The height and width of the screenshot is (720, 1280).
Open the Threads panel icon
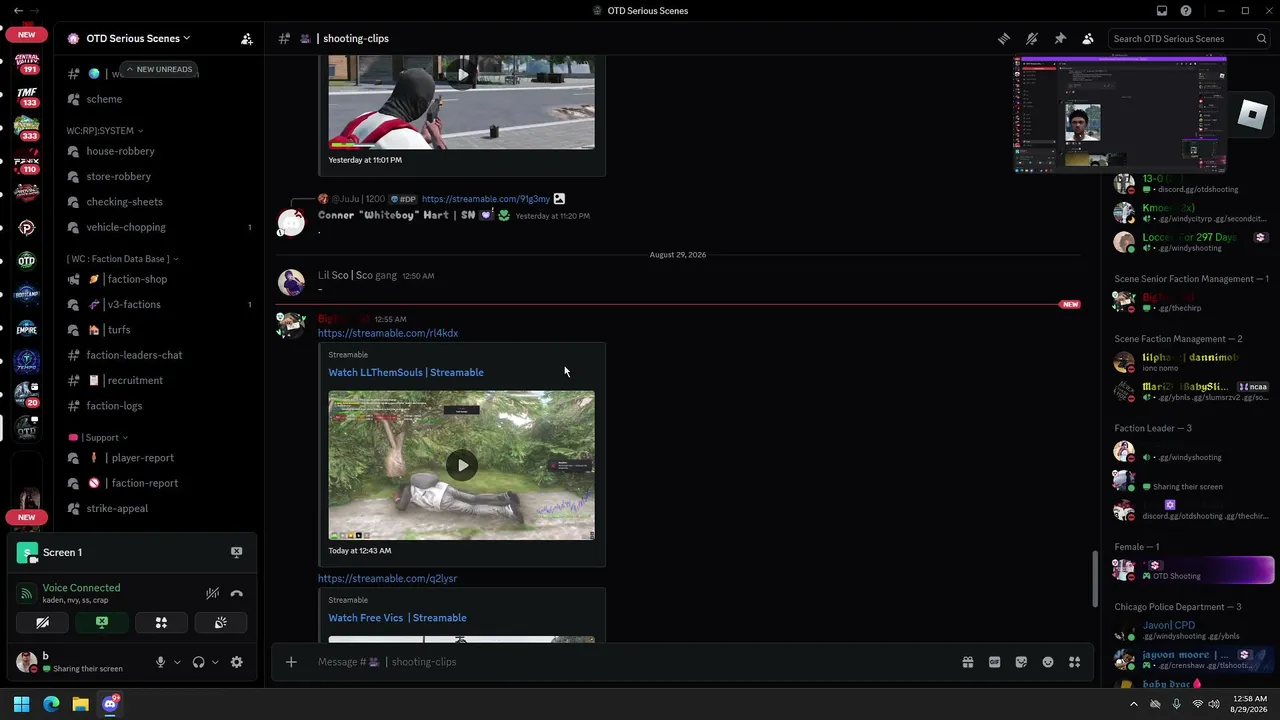(1003, 39)
